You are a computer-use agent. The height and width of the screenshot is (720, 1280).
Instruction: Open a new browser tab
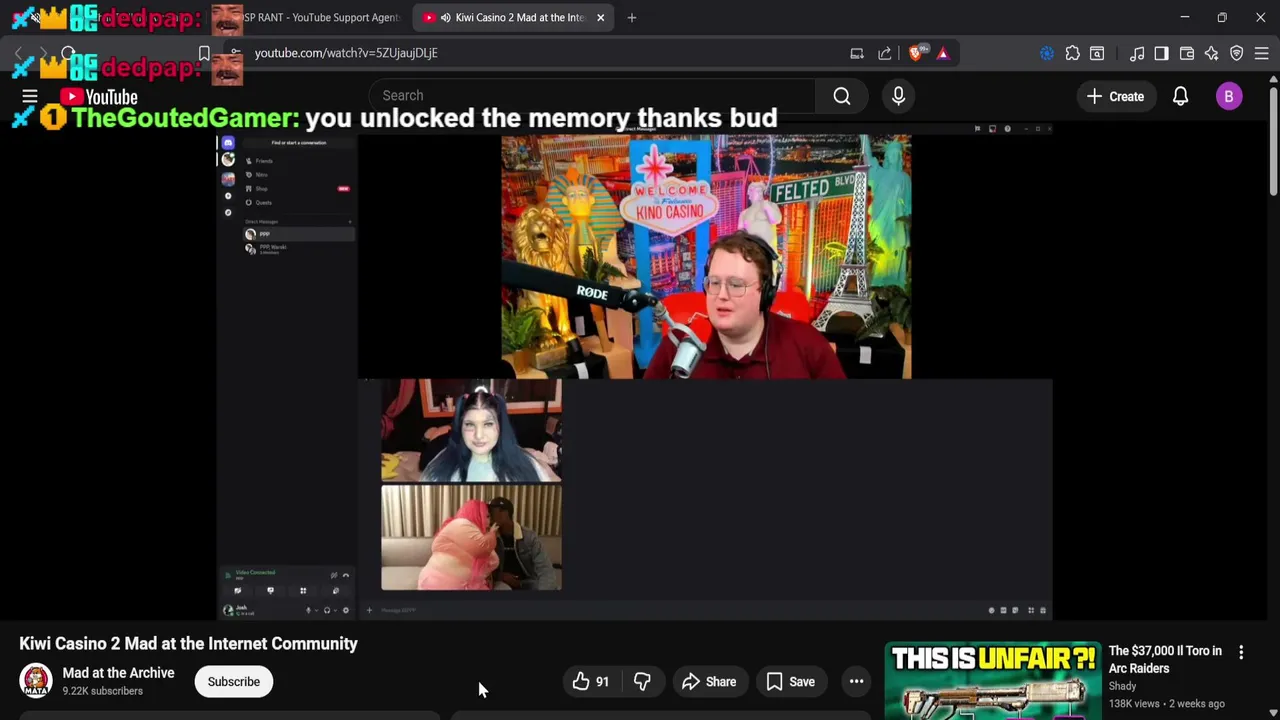click(631, 17)
